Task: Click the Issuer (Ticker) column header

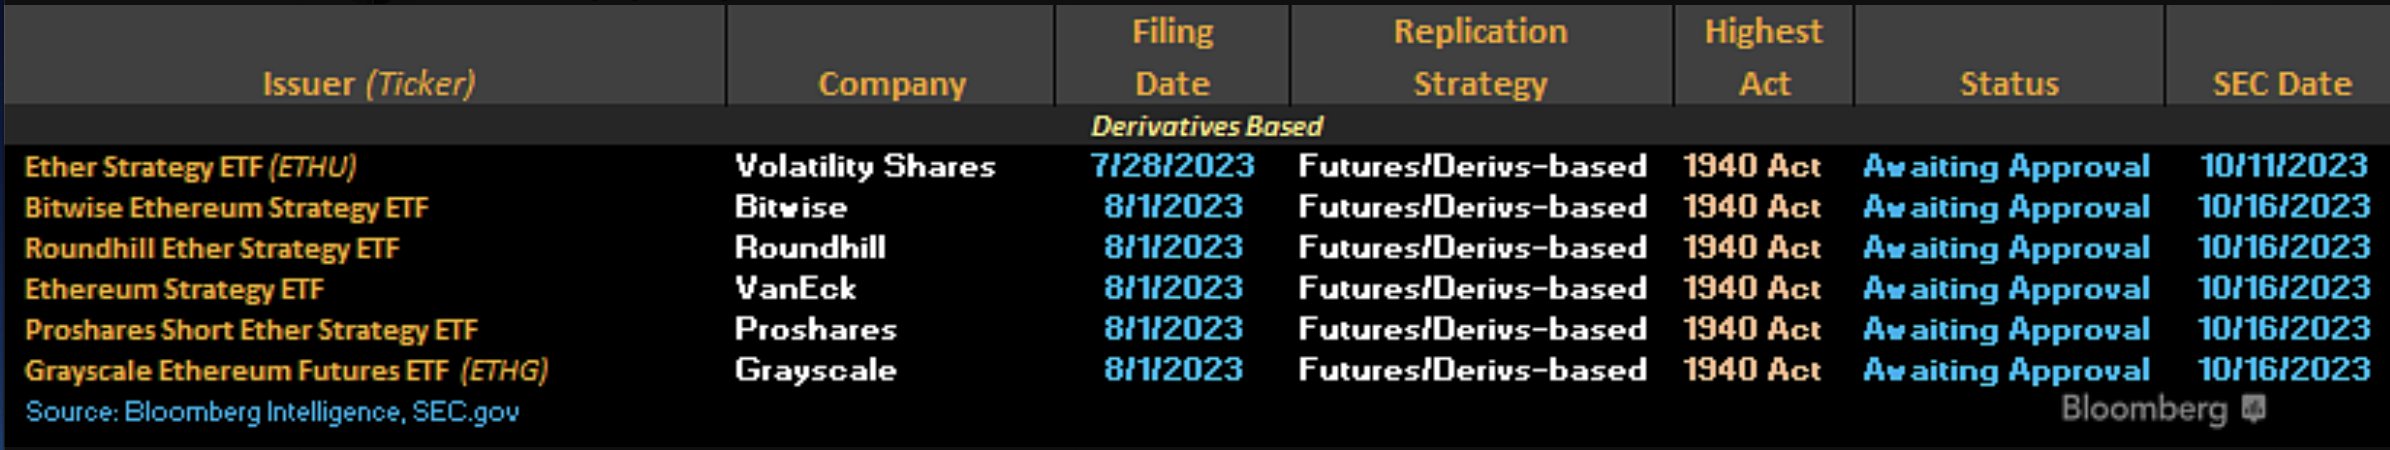Action: [367, 83]
